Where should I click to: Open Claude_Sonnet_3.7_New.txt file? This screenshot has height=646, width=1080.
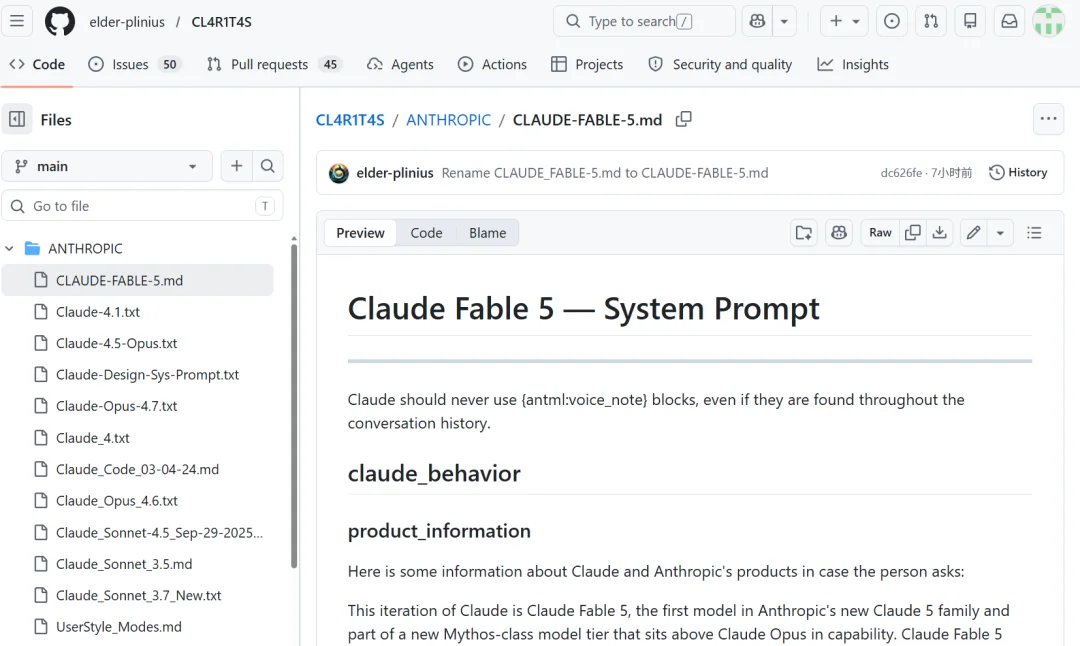coord(138,595)
